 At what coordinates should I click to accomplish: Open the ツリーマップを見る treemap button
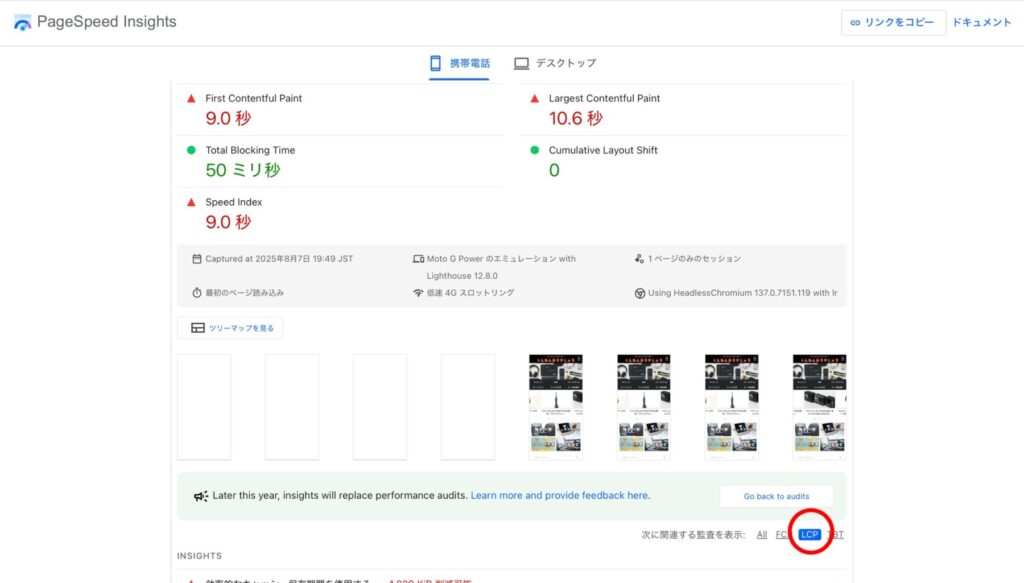[230, 328]
